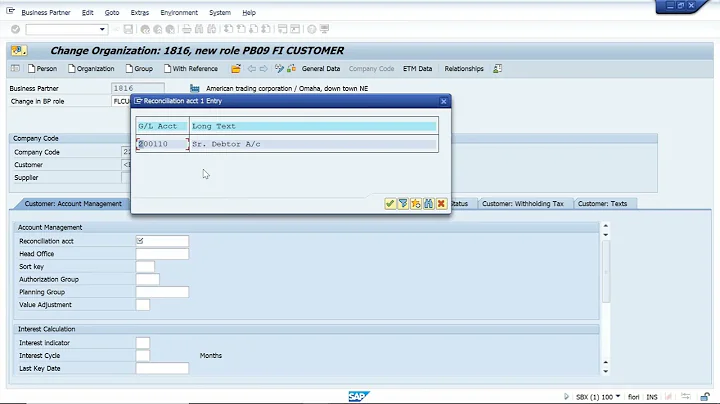Image resolution: width=720 pixels, height=404 pixels.
Task: Click the Print icon
Action: [186, 29]
